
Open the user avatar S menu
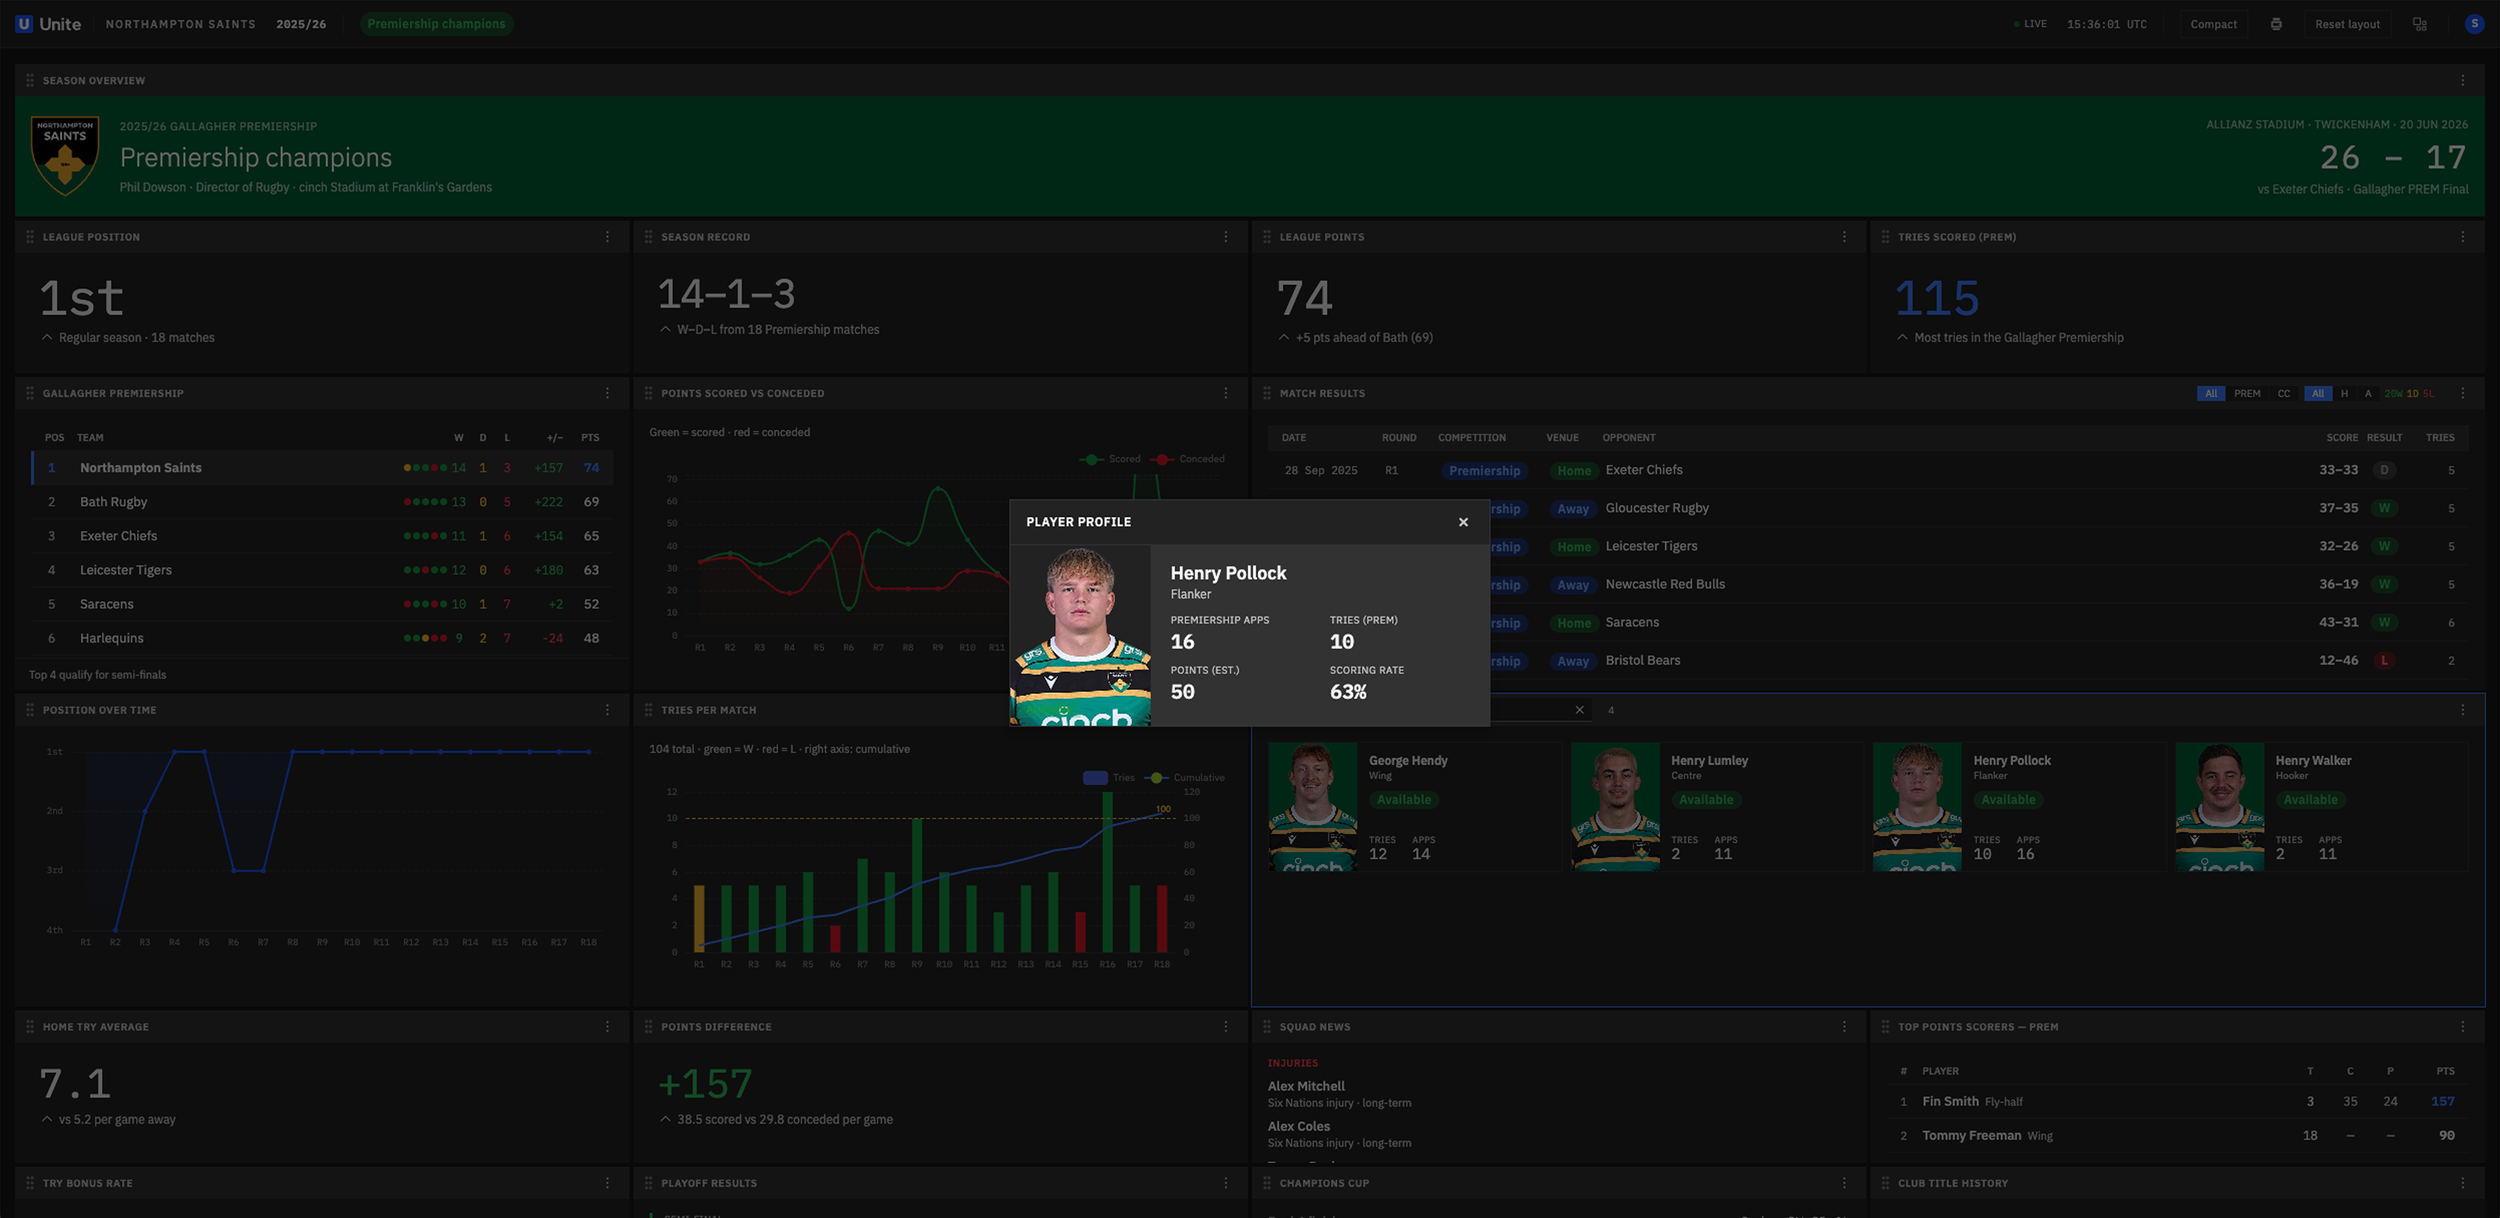click(2474, 24)
